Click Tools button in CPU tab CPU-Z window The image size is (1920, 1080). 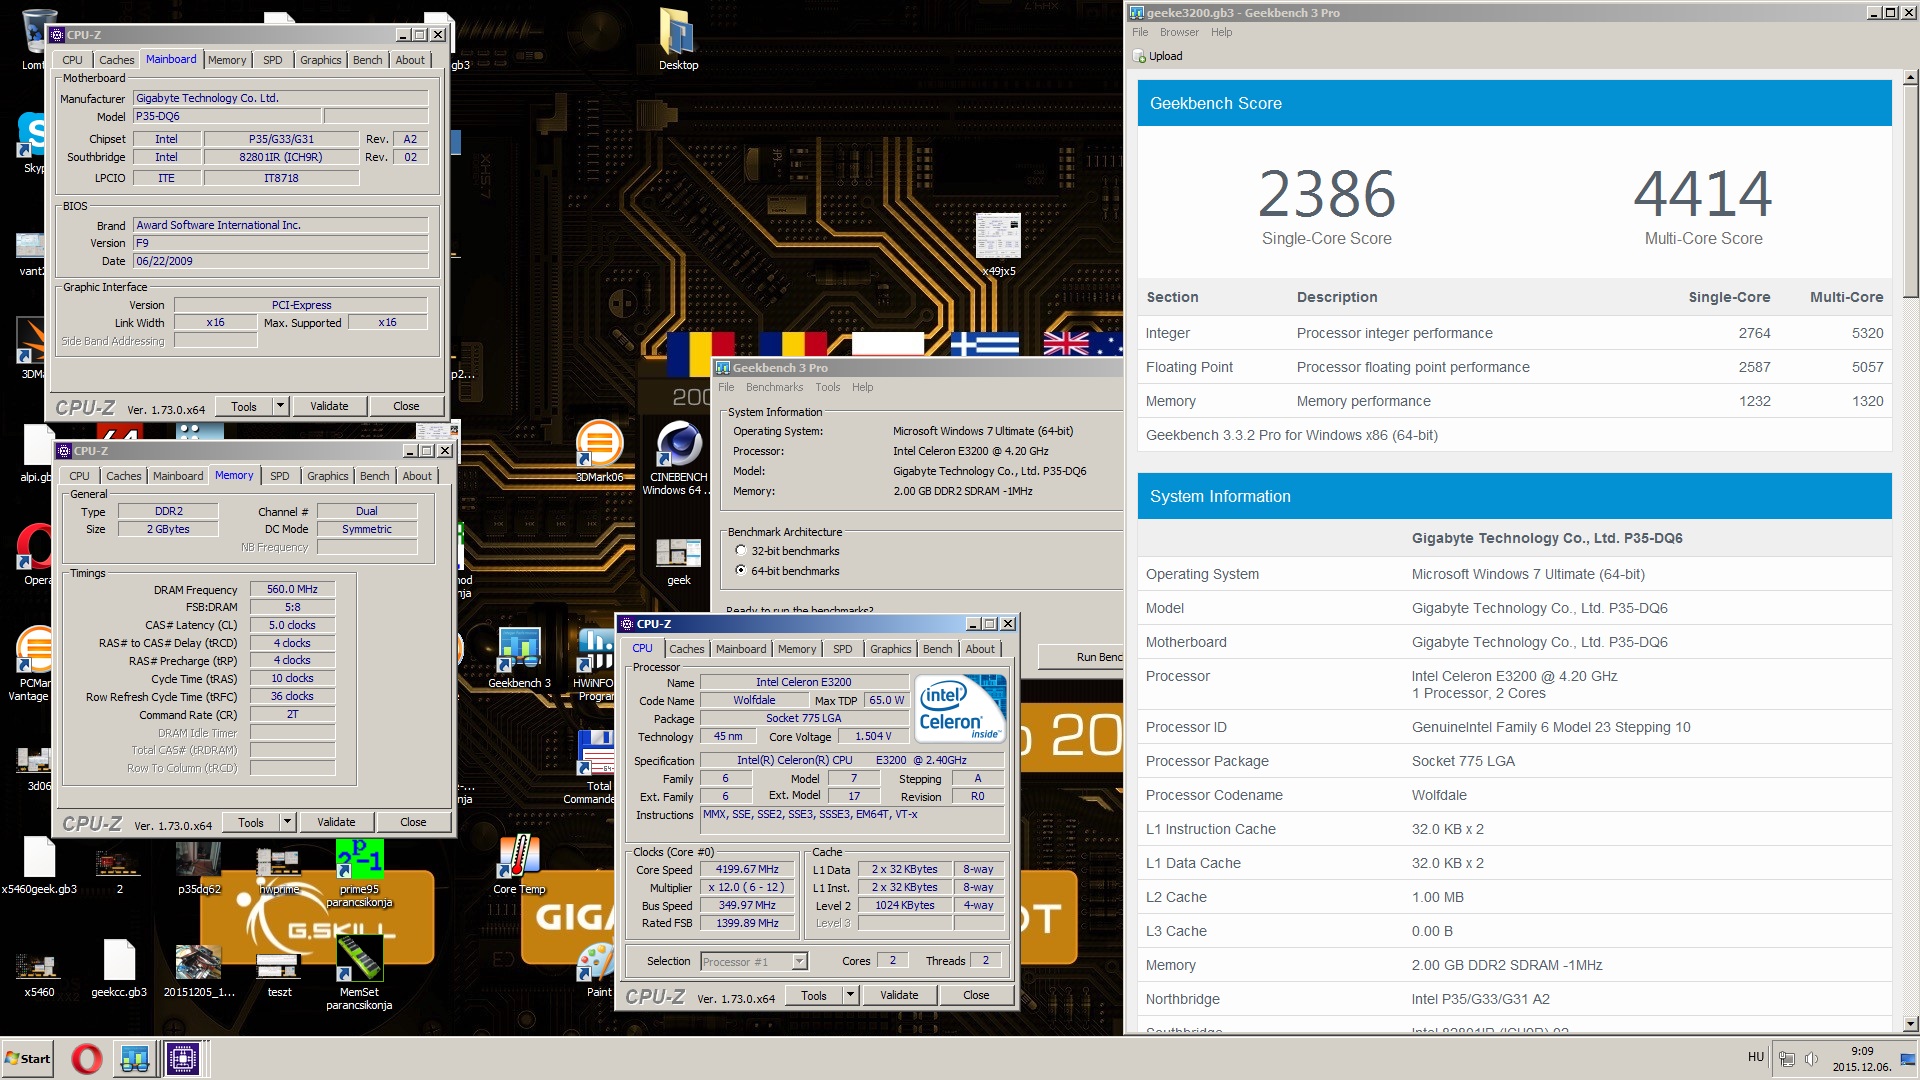click(x=814, y=995)
